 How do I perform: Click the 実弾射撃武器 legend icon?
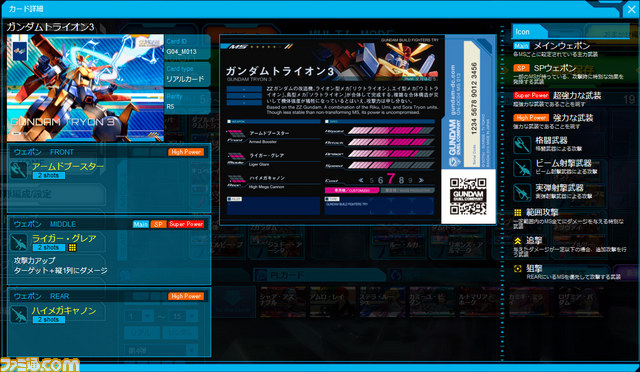522,192
